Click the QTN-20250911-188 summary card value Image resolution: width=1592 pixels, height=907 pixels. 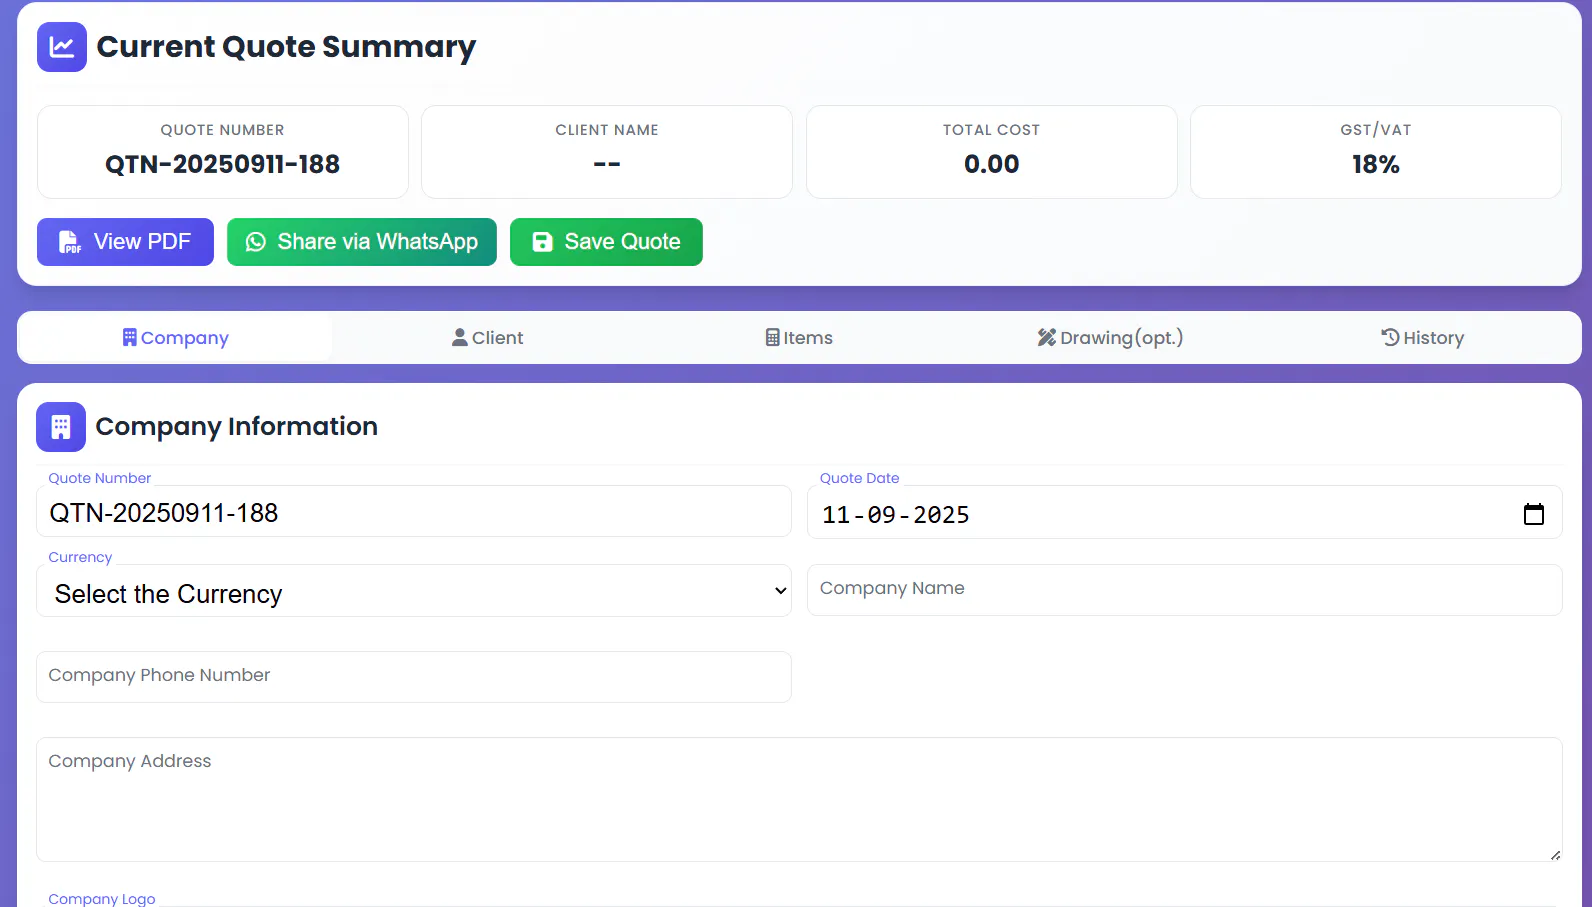[222, 164]
